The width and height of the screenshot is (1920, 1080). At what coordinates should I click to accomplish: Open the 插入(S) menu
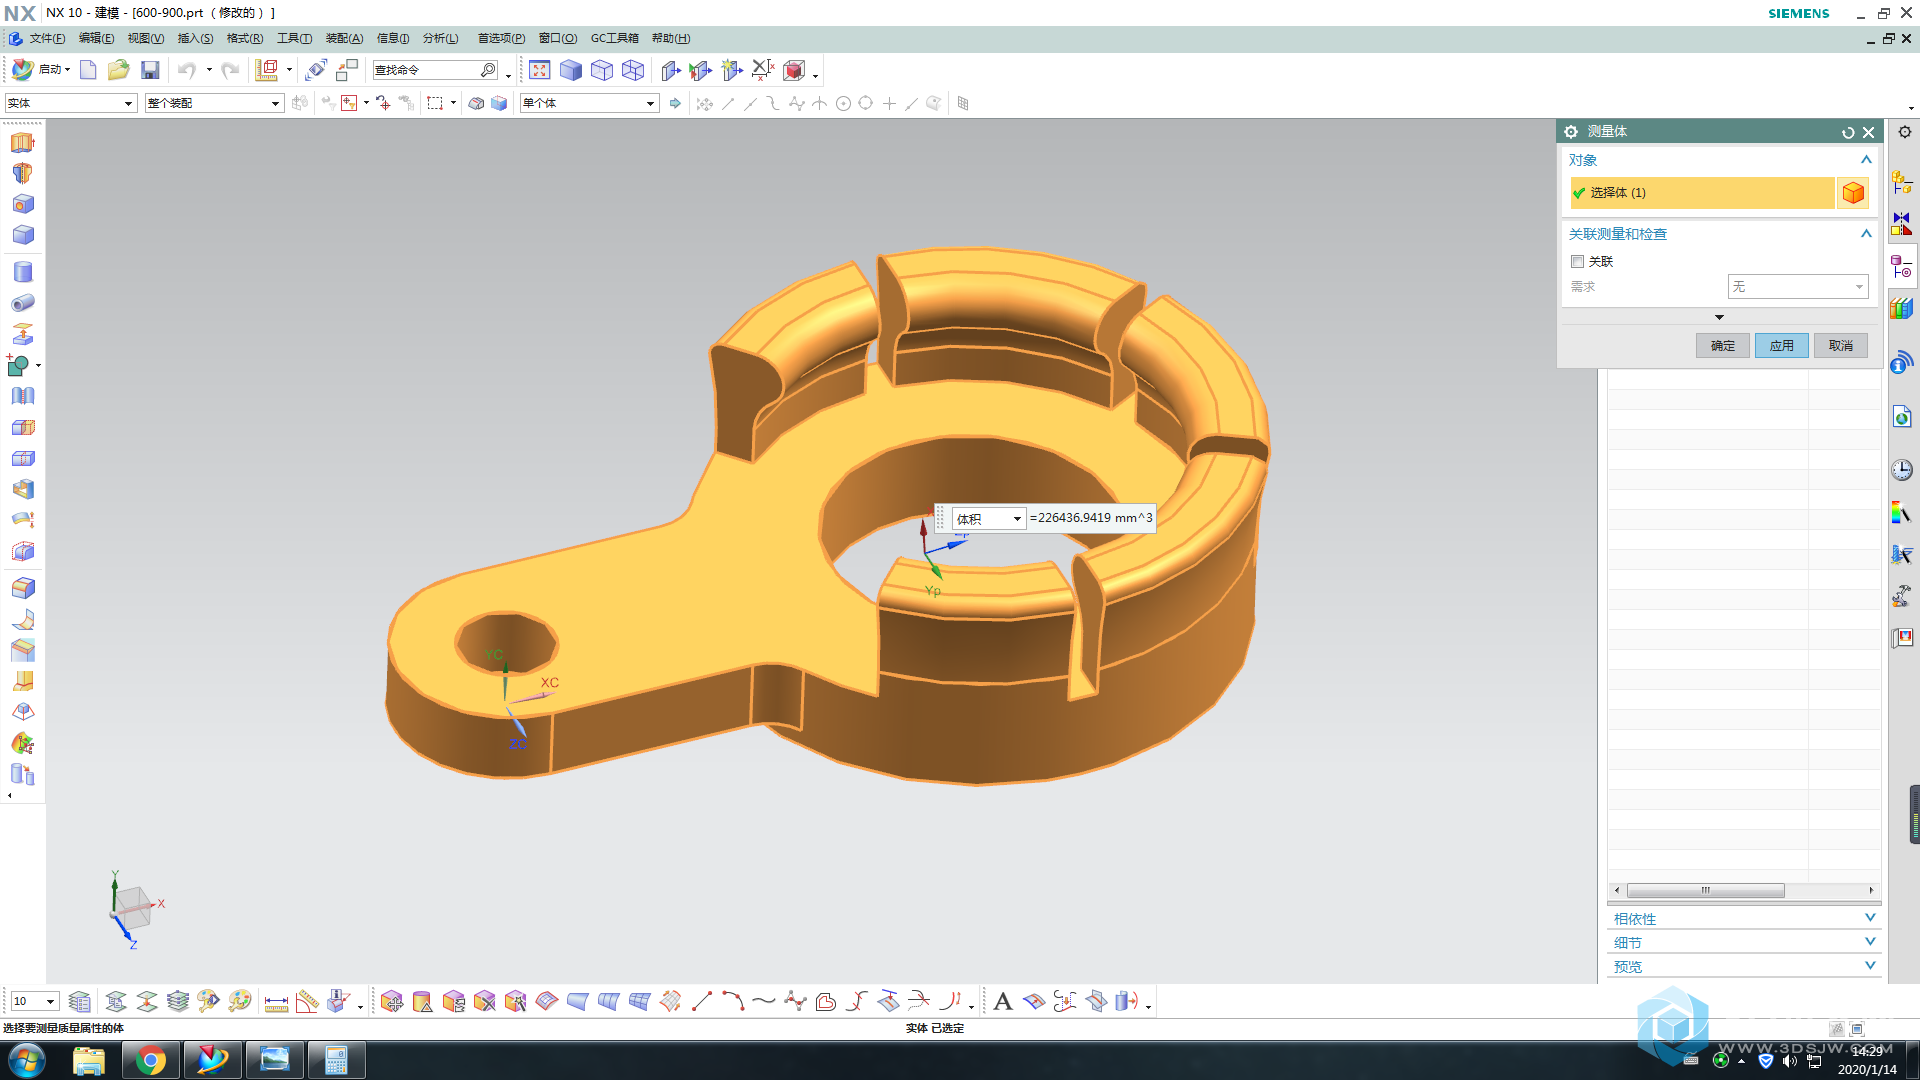click(195, 38)
